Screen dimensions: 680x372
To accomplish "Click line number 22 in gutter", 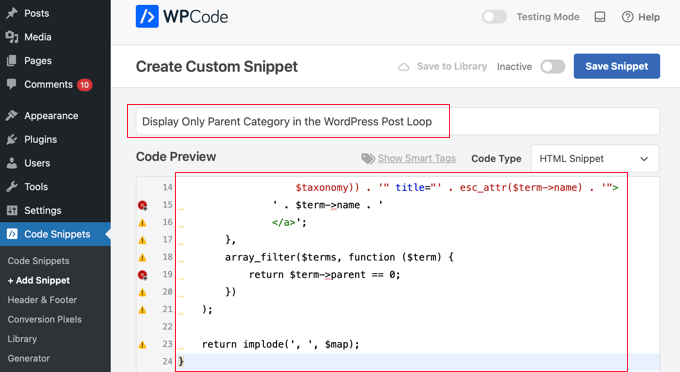I will point(167,327).
